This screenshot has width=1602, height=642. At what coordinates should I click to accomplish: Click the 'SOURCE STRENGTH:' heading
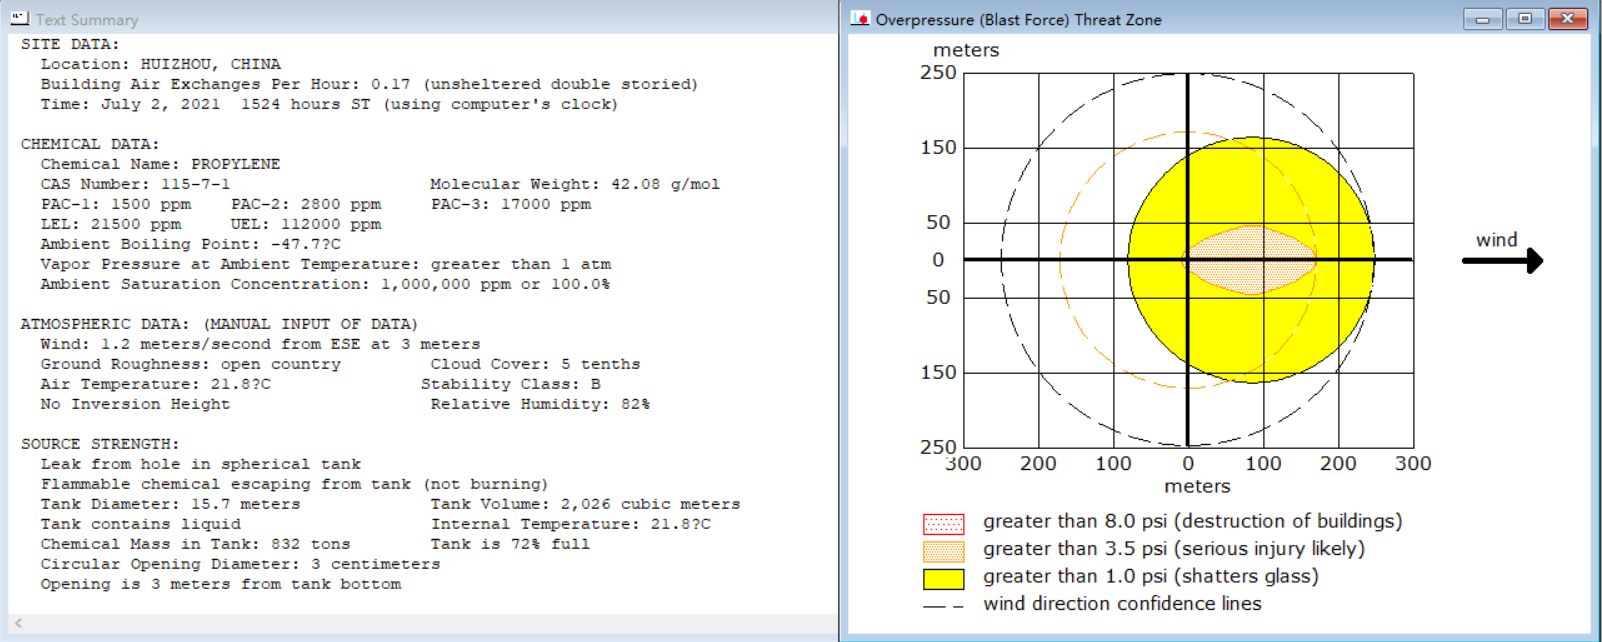point(100,444)
